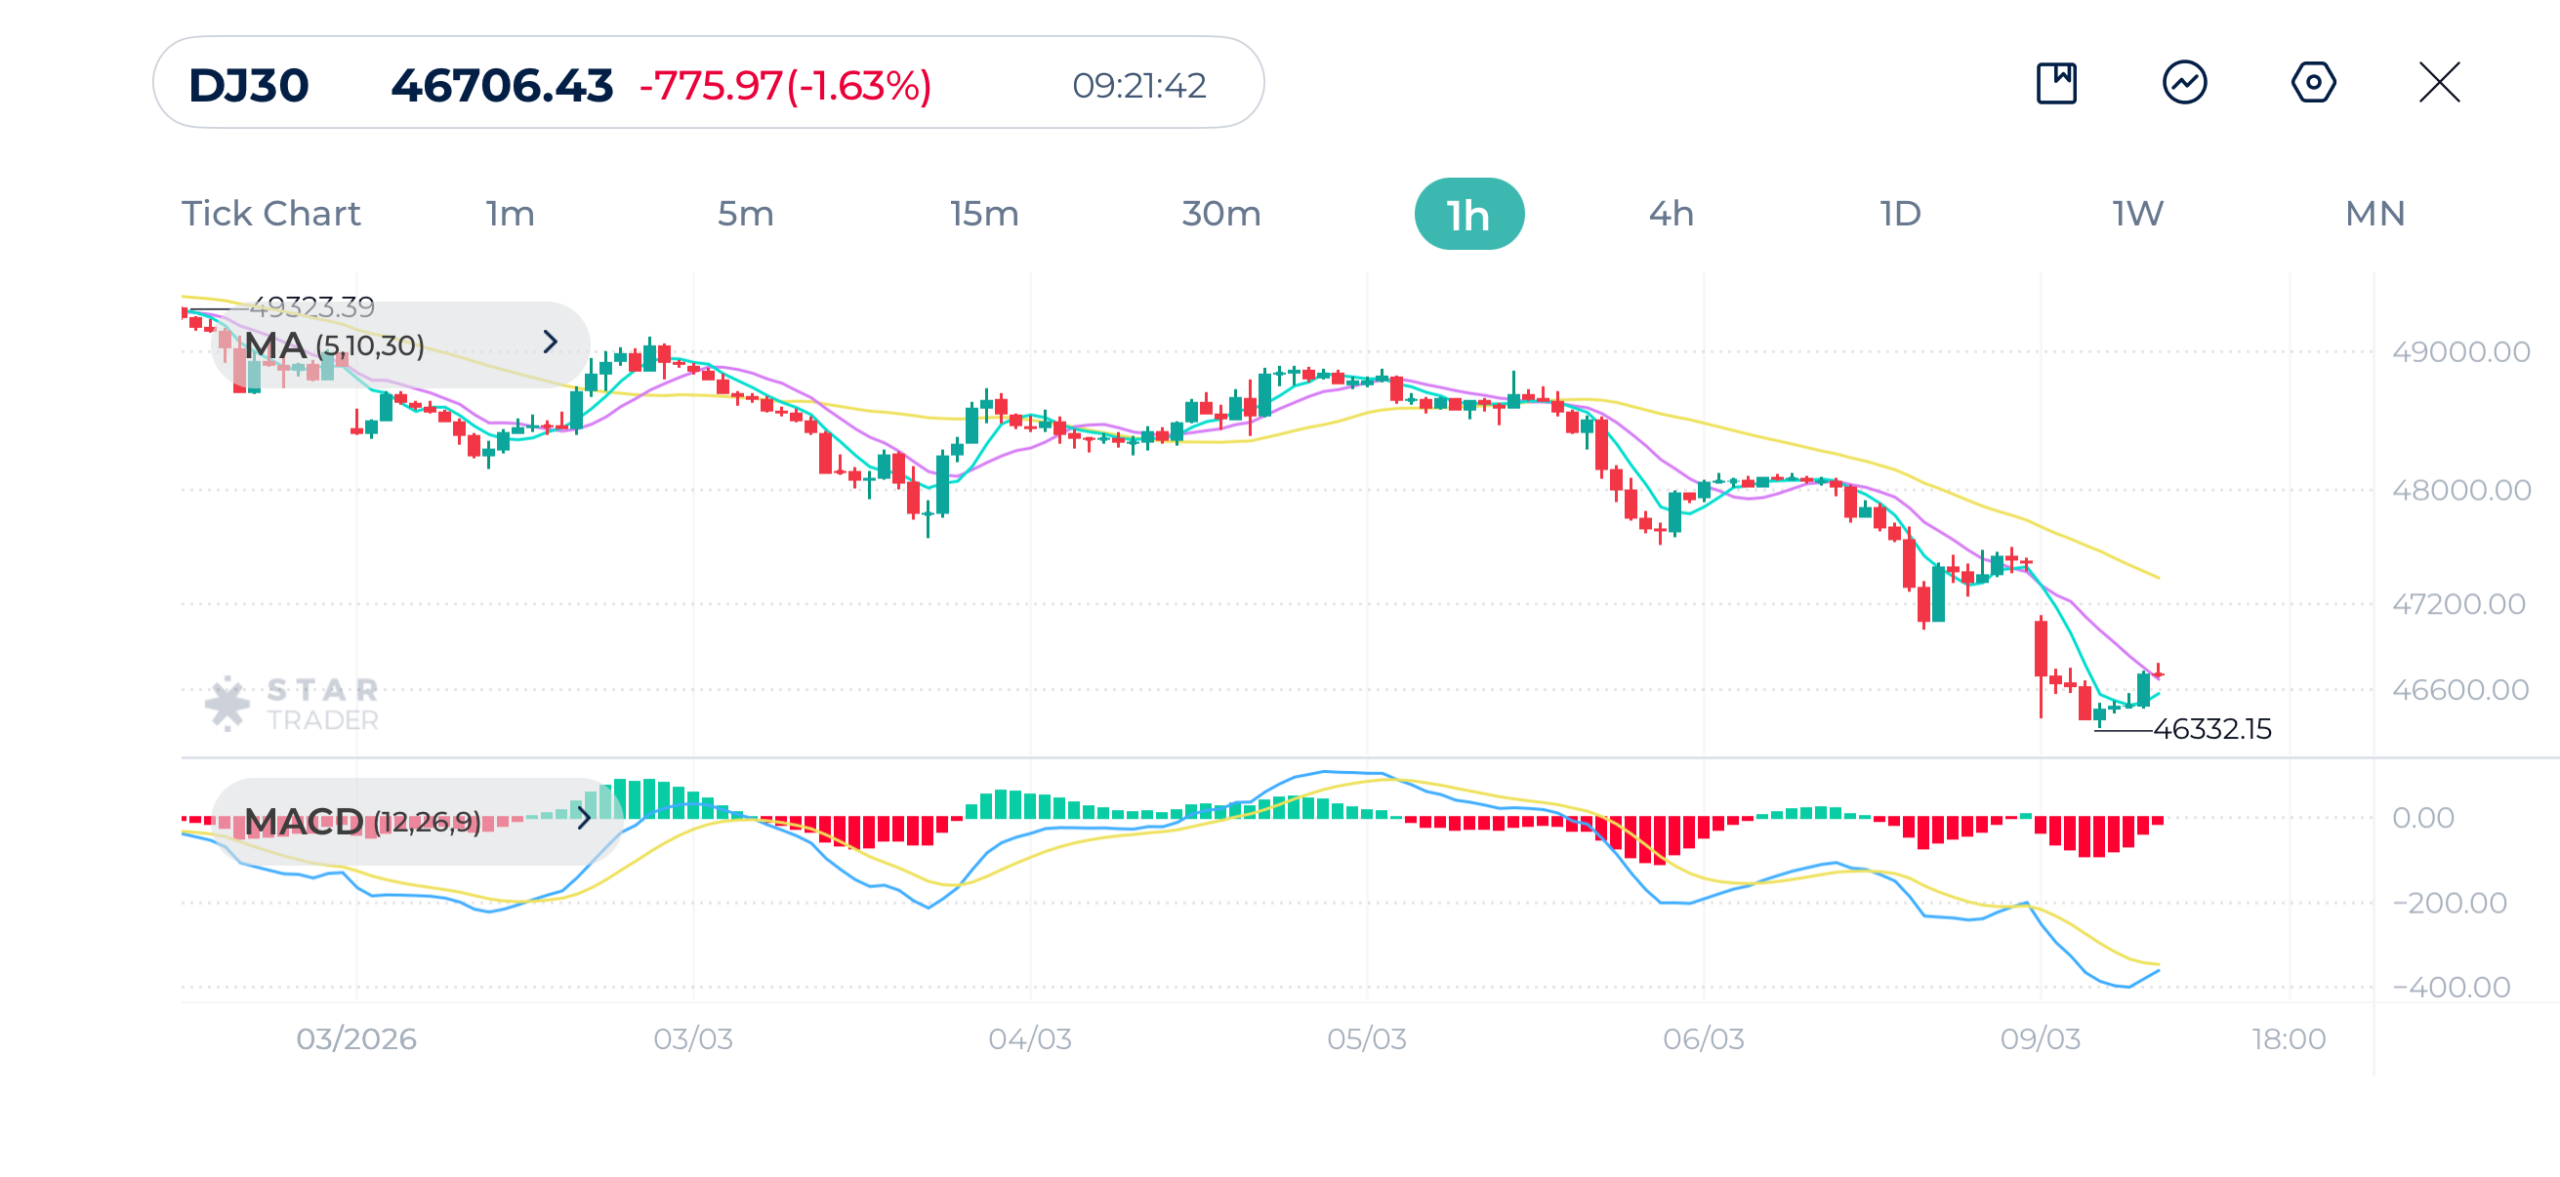Enable the 1D timeframe
The image size is (2560, 1177).
tap(1898, 212)
